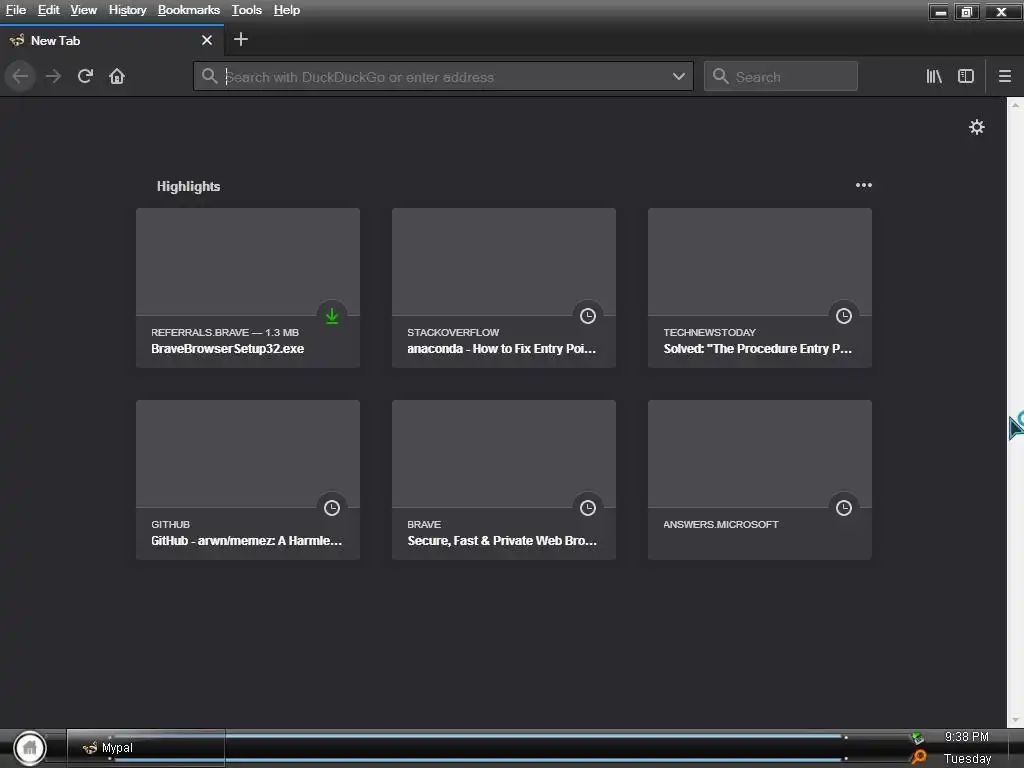Minimize the browser window
The image size is (1024, 768).
click(939, 12)
